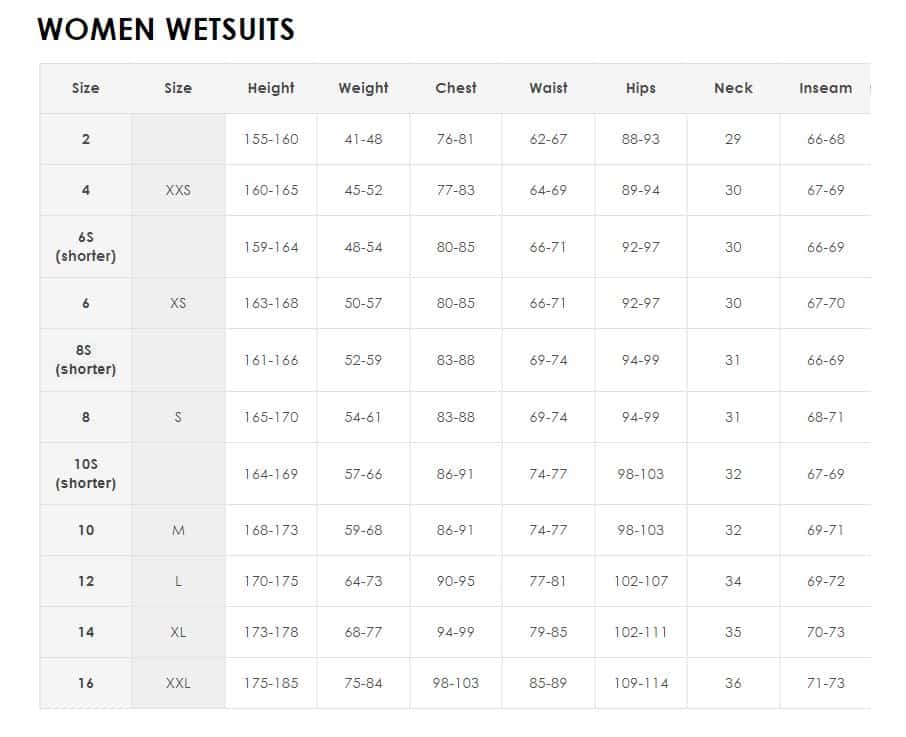
Task: Click the Inseam column header
Action: [826, 88]
